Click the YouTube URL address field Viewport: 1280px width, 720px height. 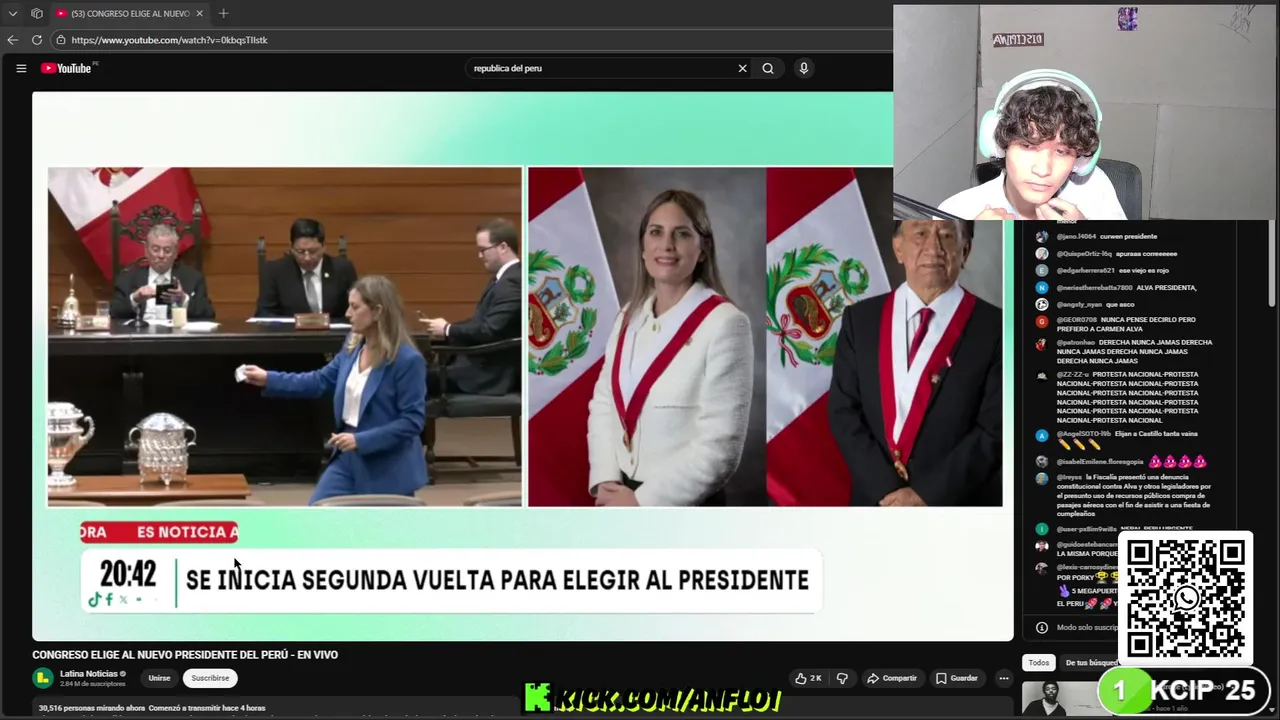coord(169,40)
